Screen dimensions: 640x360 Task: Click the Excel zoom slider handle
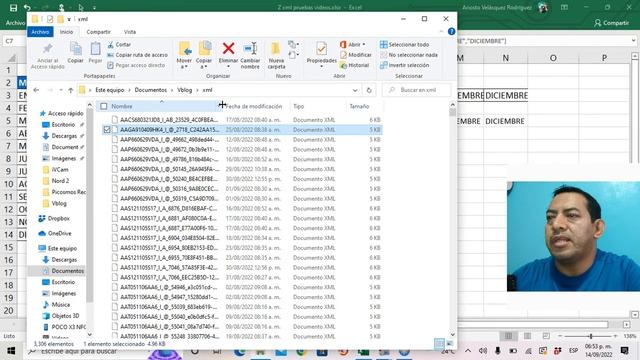point(591,336)
